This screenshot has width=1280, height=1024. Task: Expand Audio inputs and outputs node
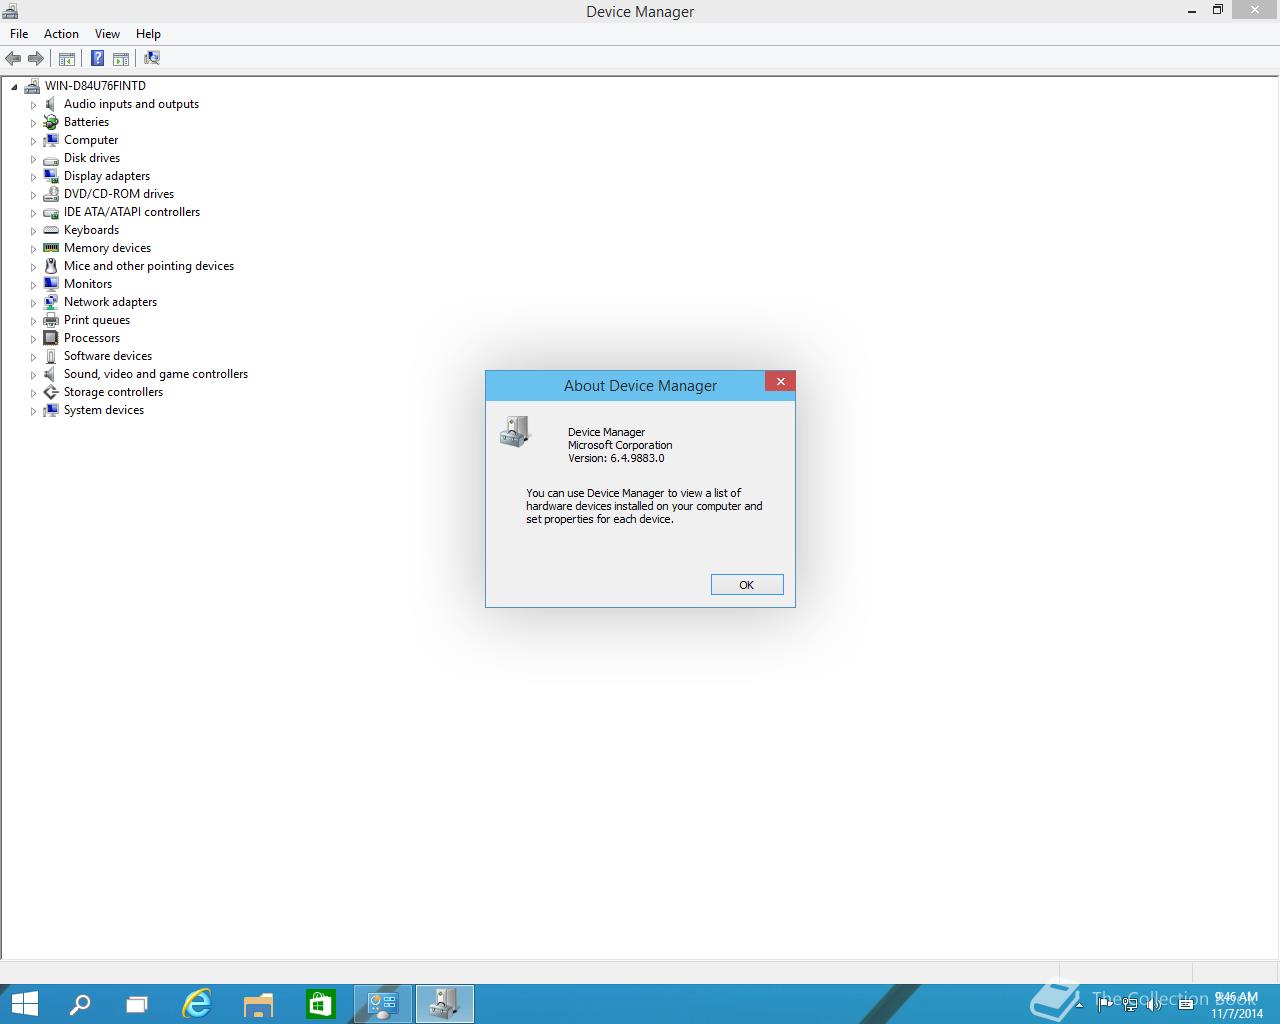[33, 105]
